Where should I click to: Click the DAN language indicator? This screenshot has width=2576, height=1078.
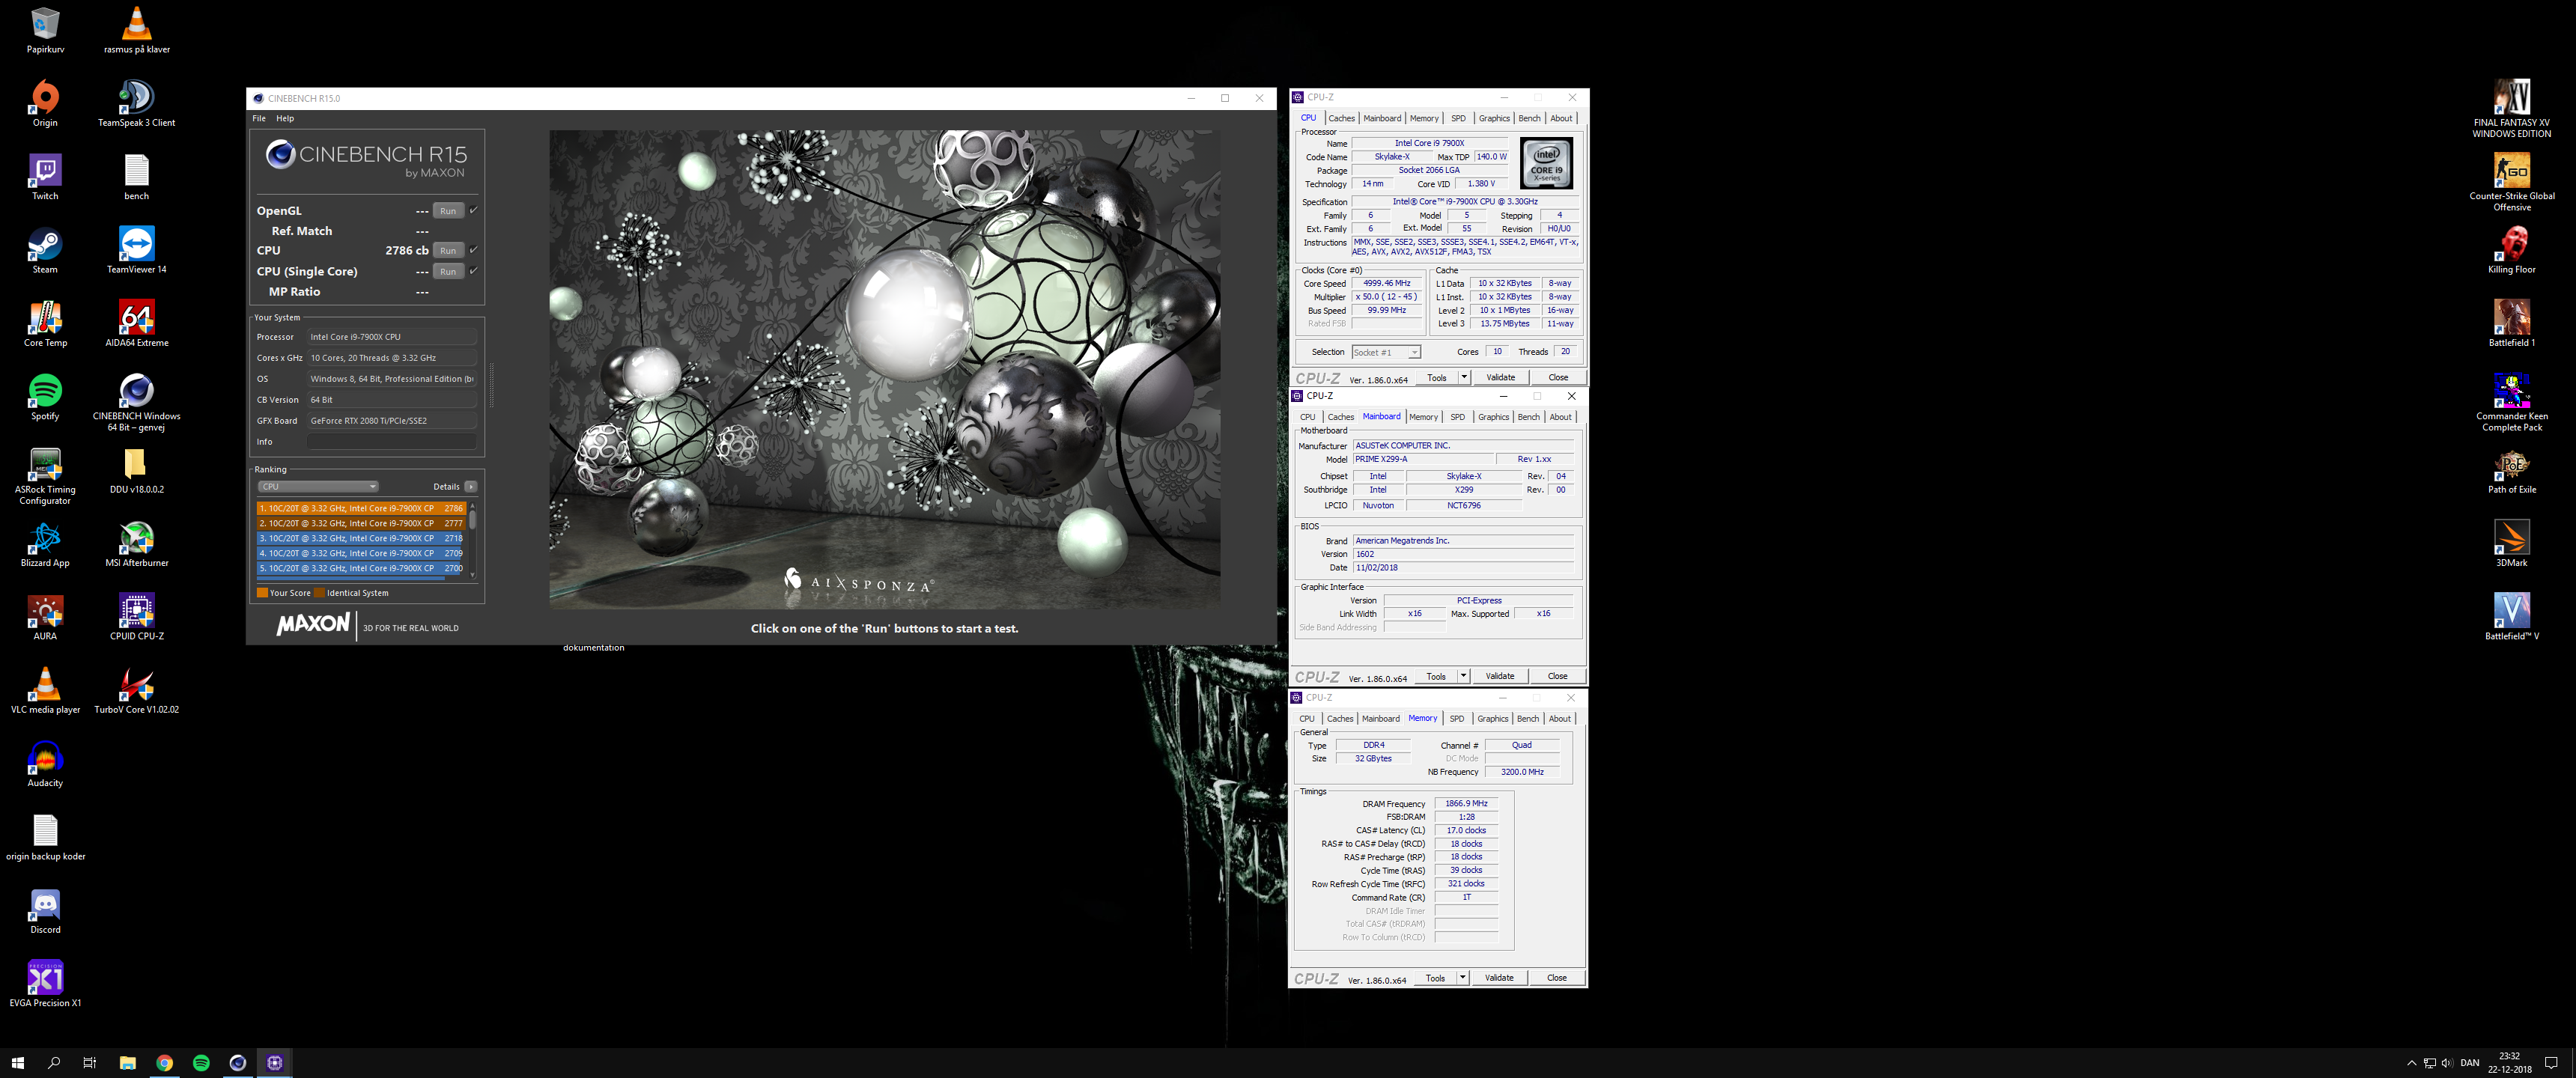tap(2469, 1063)
